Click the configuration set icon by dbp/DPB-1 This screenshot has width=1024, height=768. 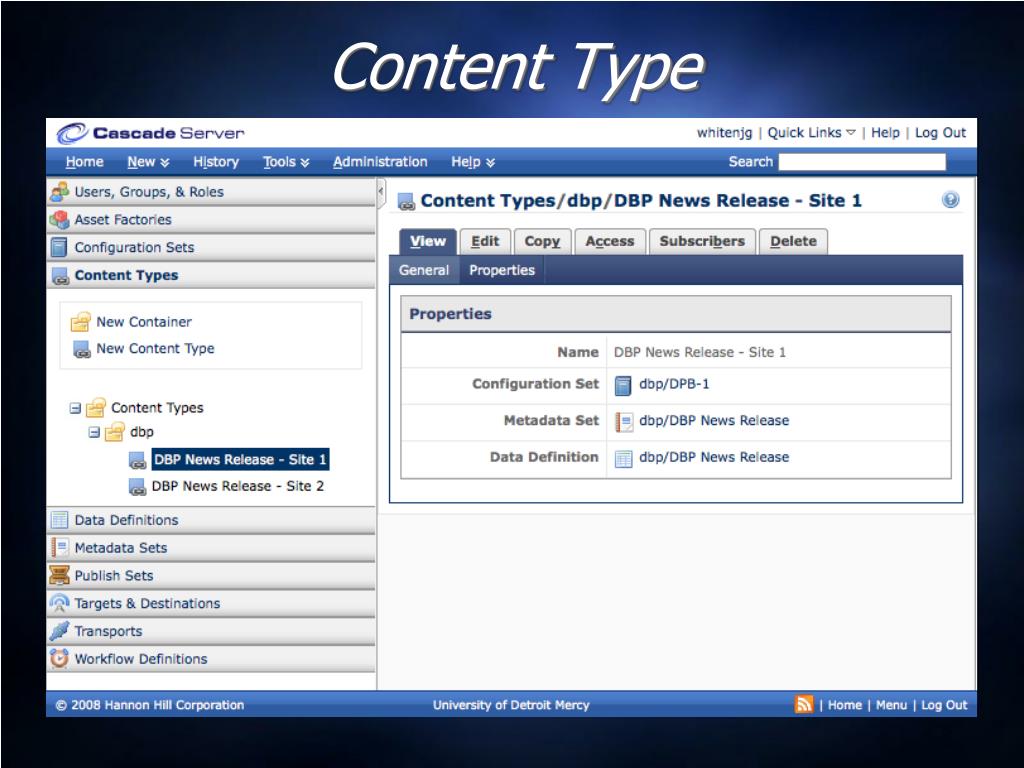[624, 385]
